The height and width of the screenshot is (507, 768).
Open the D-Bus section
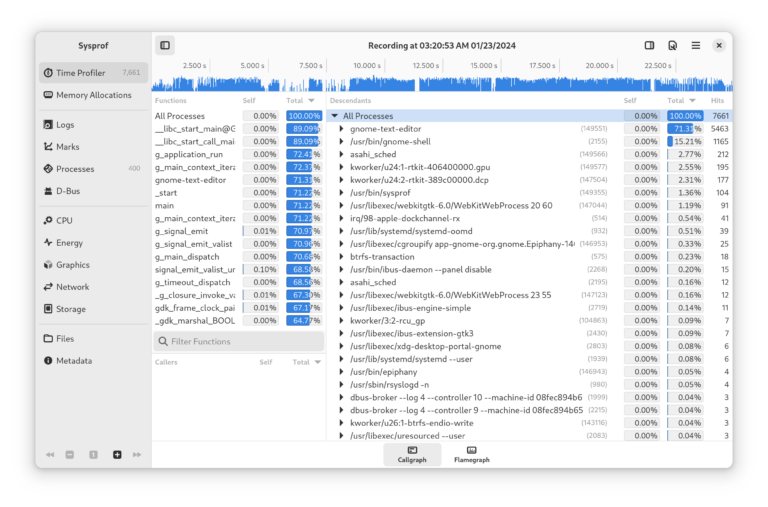tap(93, 191)
